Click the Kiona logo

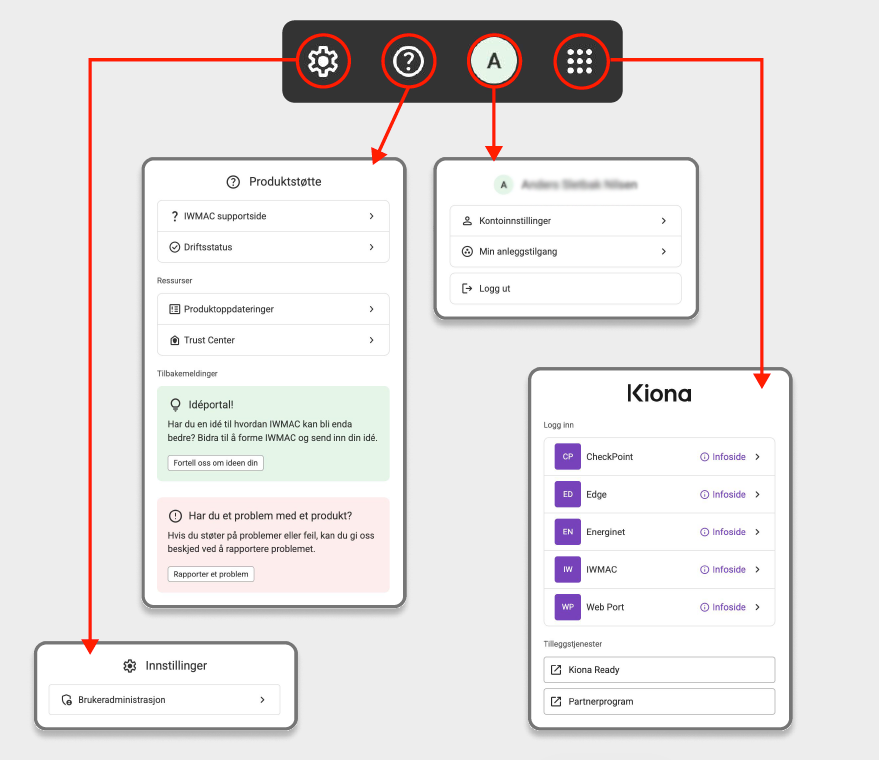click(659, 393)
